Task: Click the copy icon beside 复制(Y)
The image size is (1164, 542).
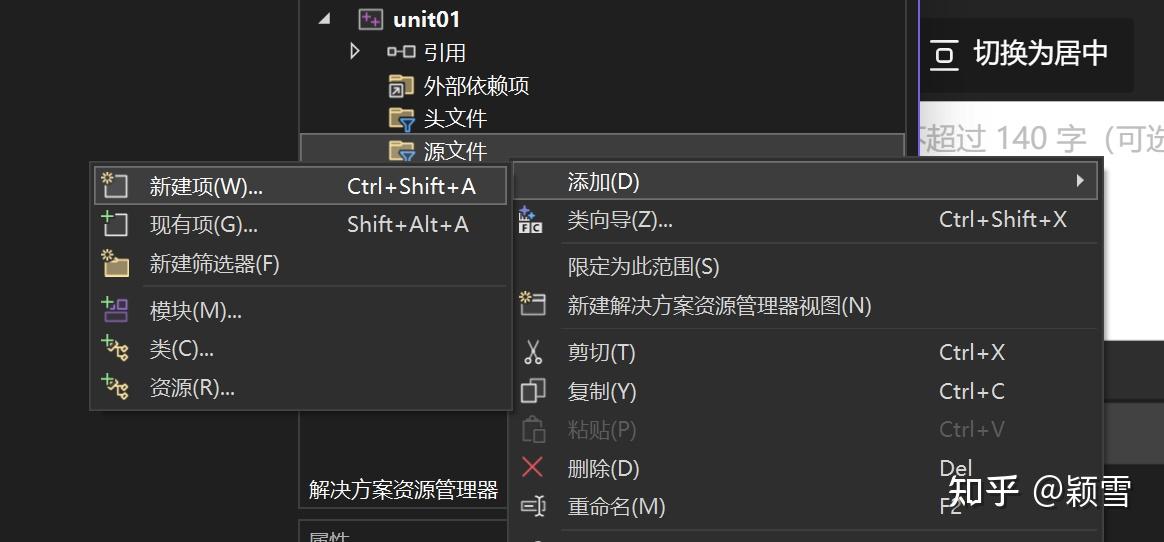Action: pos(532,391)
